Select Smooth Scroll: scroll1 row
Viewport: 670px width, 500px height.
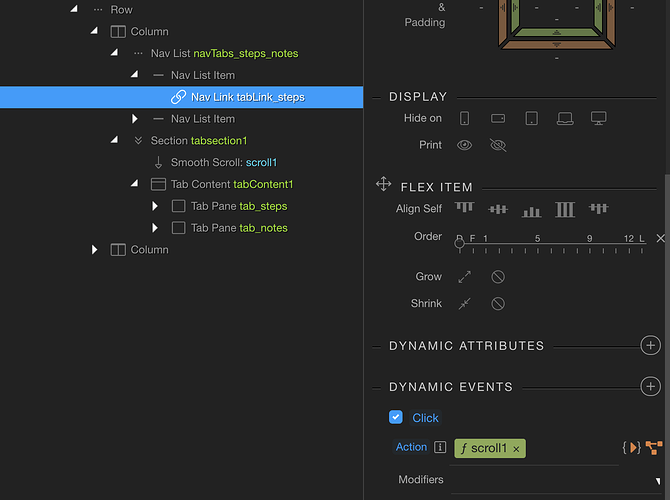click(182, 162)
